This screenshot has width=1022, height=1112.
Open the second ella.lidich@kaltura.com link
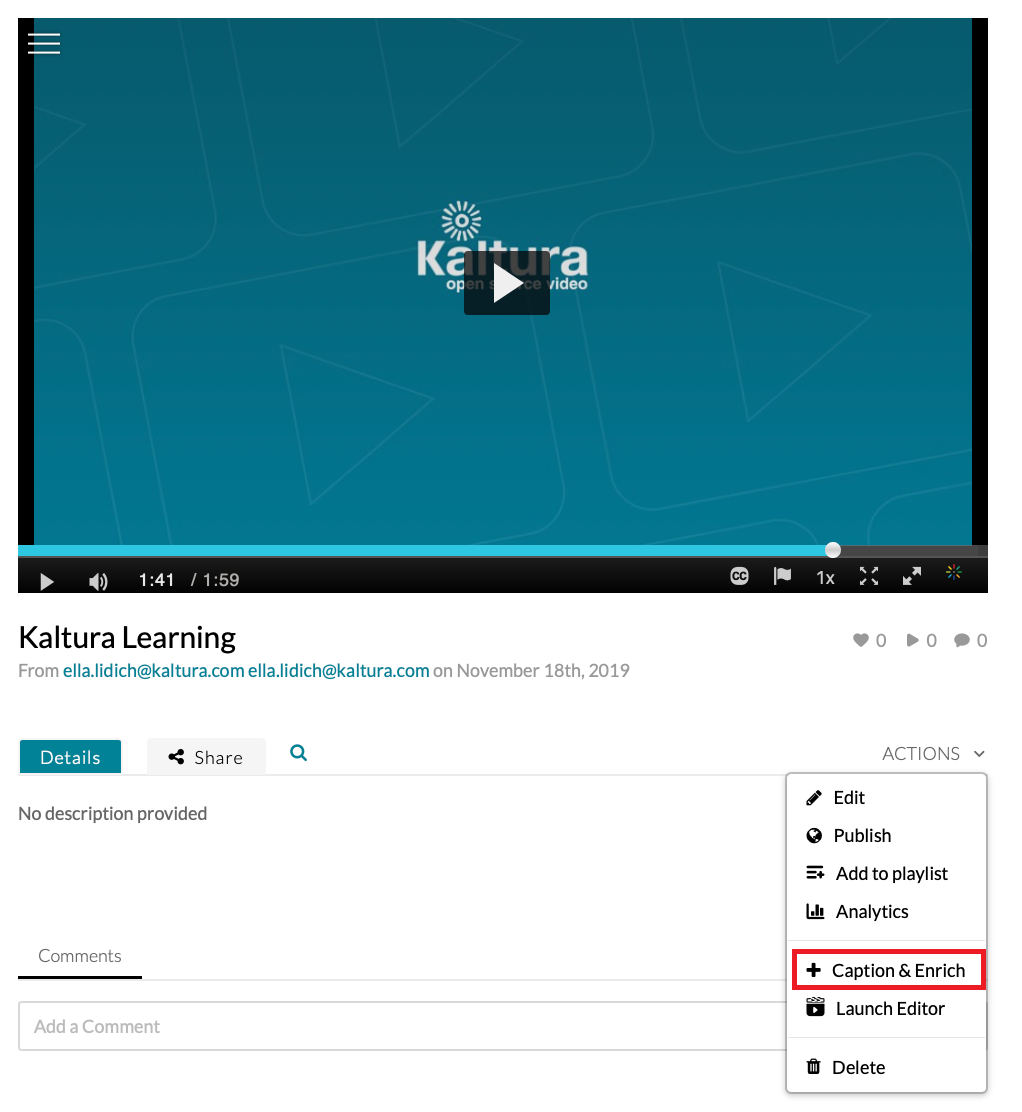click(338, 670)
